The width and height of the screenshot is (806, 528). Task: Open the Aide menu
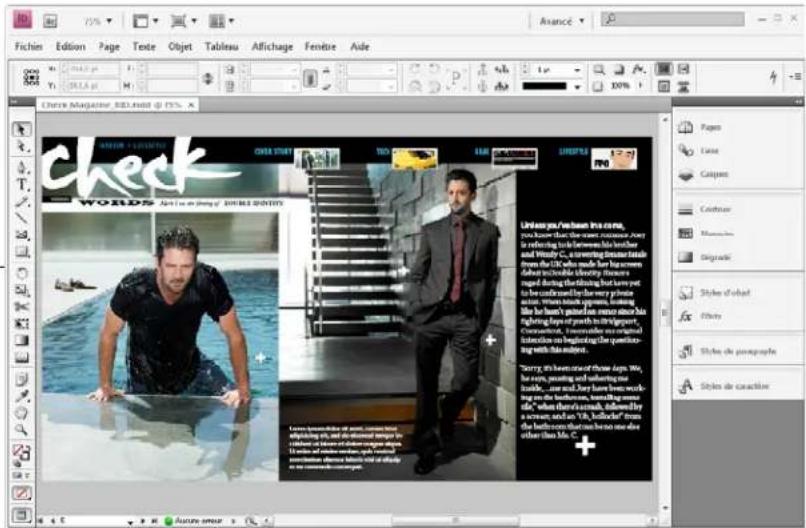click(x=360, y=46)
